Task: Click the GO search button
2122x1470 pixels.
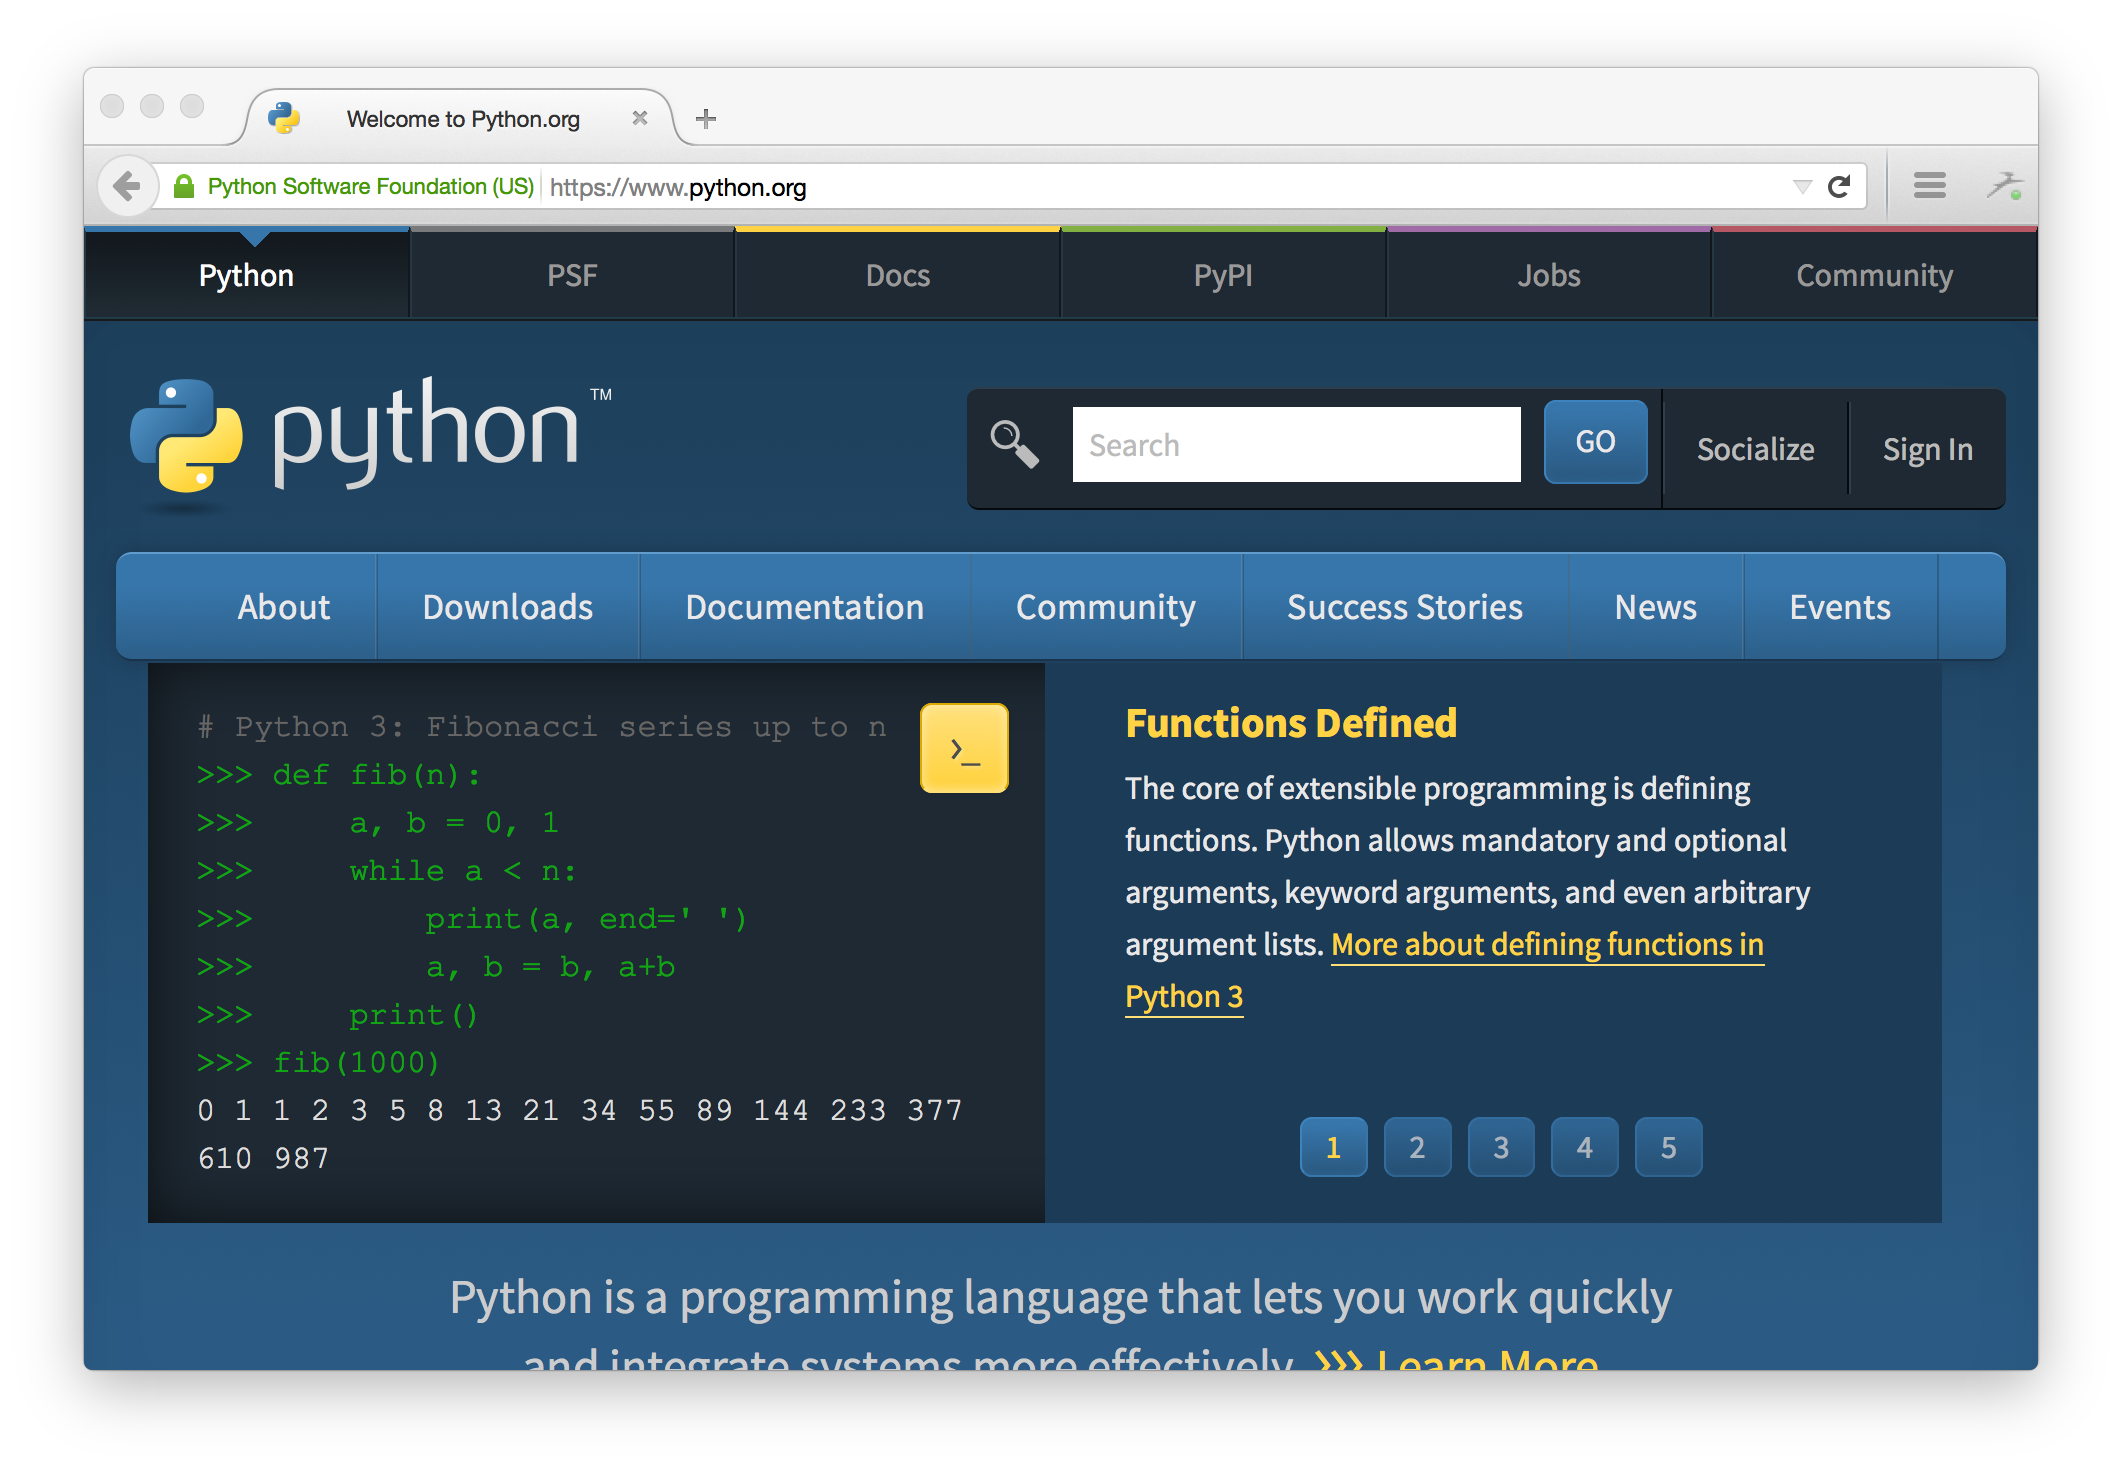Action: pyautogui.click(x=1595, y=442)
